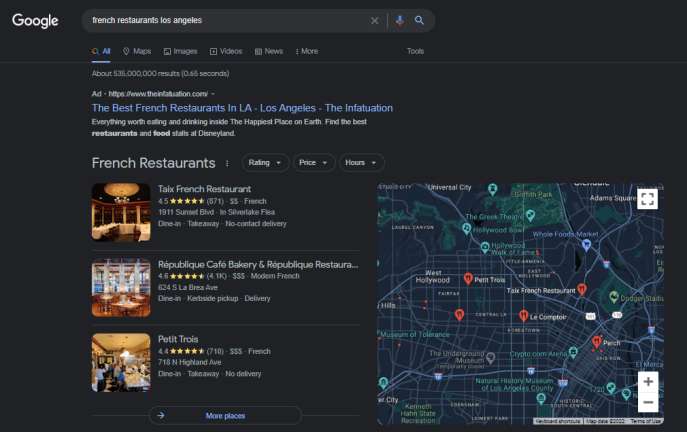Open the Price filter dropdown
The width and height of the screenshot is (687, 432).
[x=313, y=163]
